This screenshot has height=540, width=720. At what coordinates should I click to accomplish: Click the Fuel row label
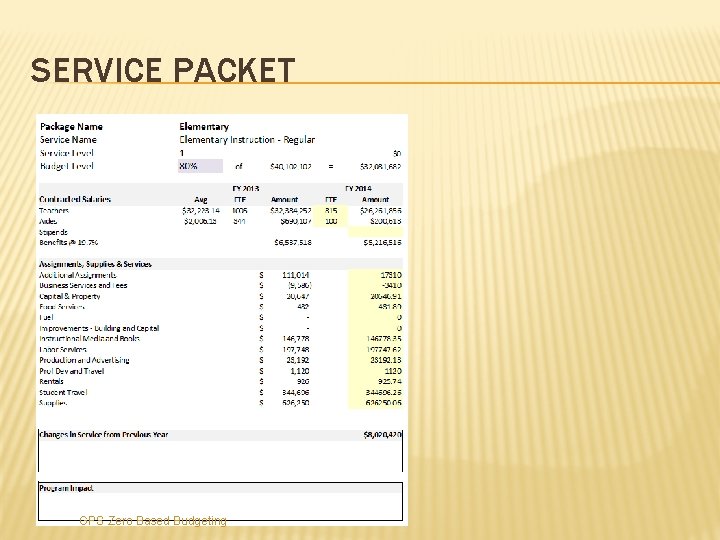[46, 317]
